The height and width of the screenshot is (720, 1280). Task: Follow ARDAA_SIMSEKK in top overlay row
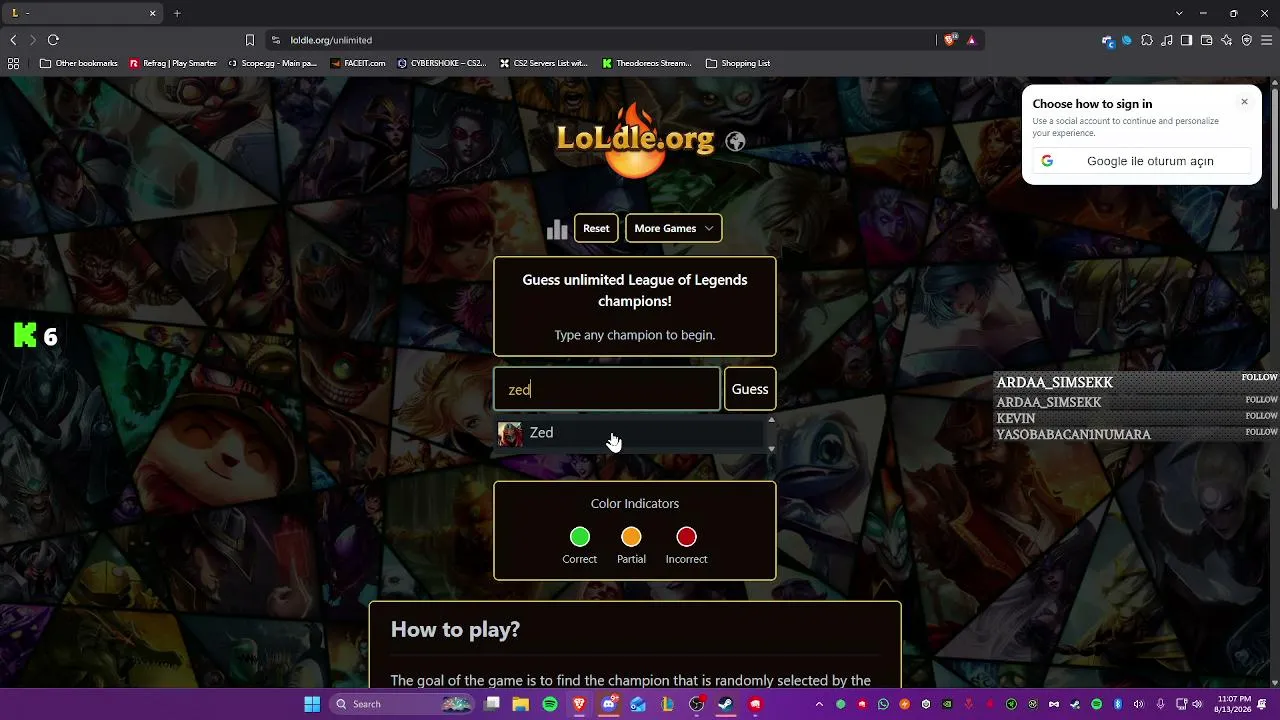click(1260, 378)
